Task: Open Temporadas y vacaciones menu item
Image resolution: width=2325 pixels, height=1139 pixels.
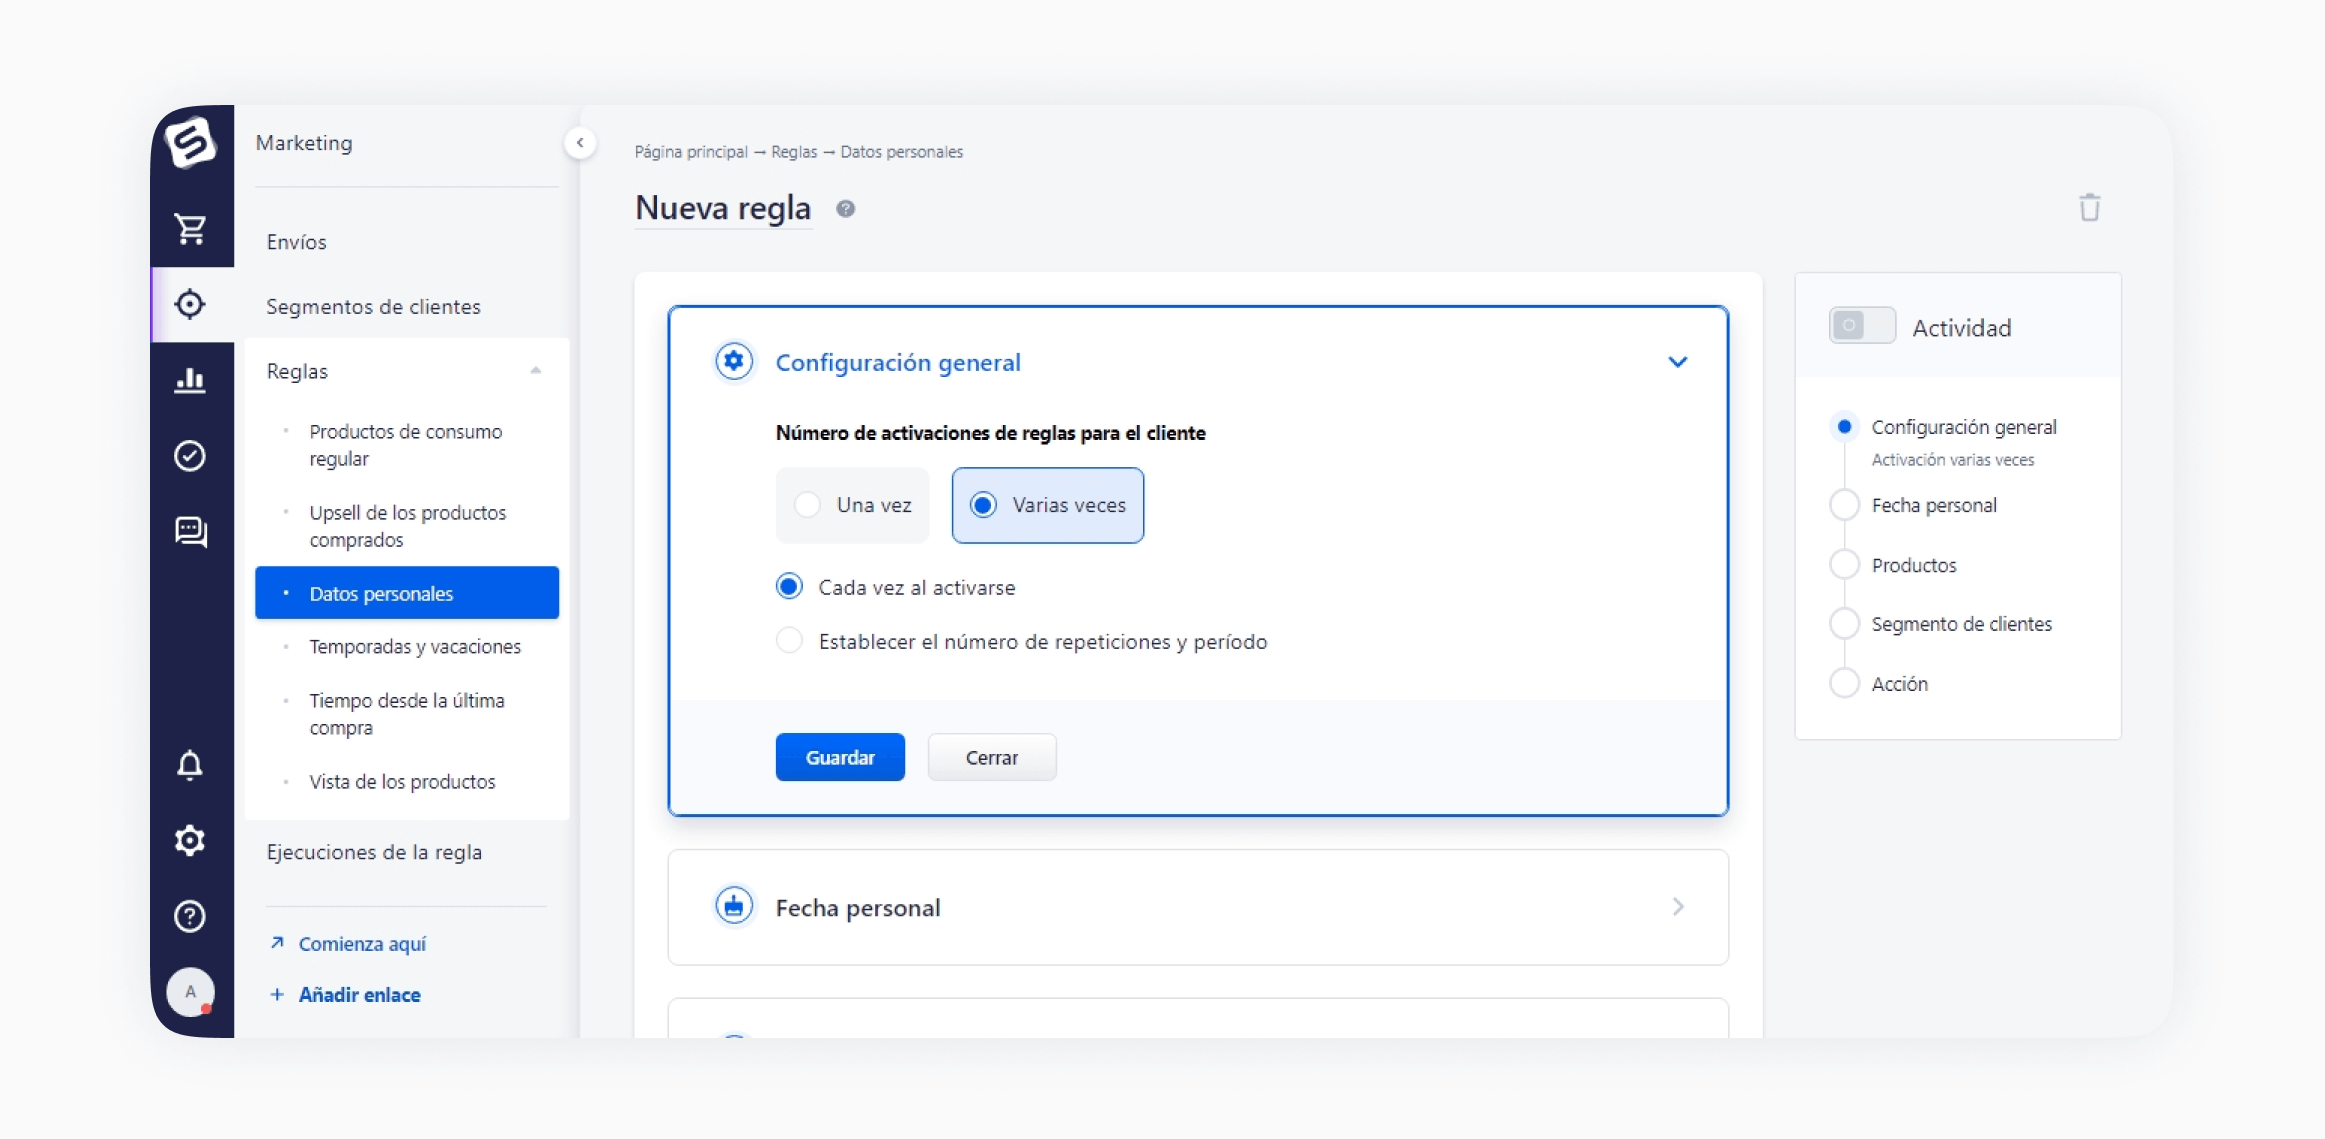Action: tap(414, 647)
